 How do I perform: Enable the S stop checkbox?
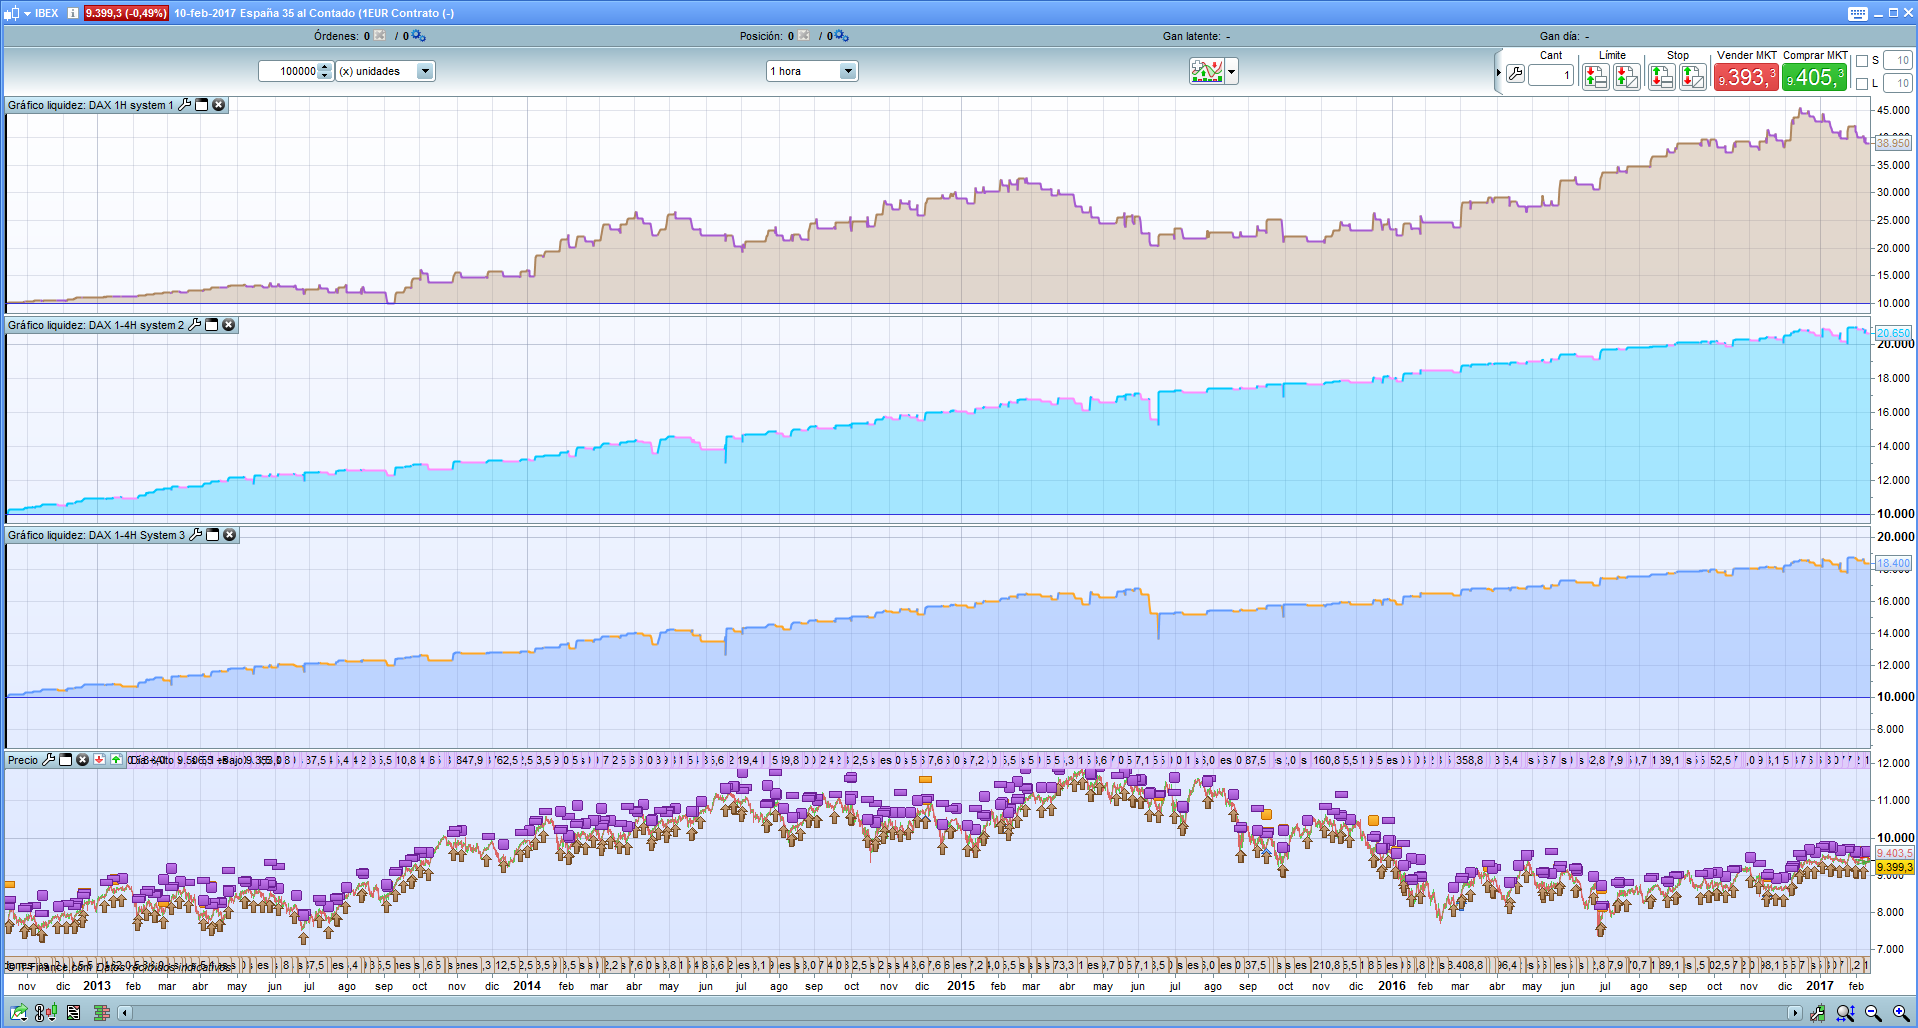pos(1862,61)
